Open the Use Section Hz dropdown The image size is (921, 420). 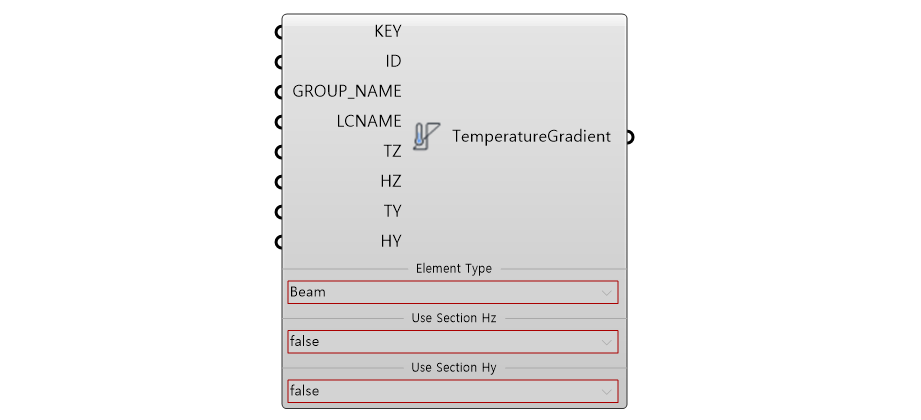point(453,341)
